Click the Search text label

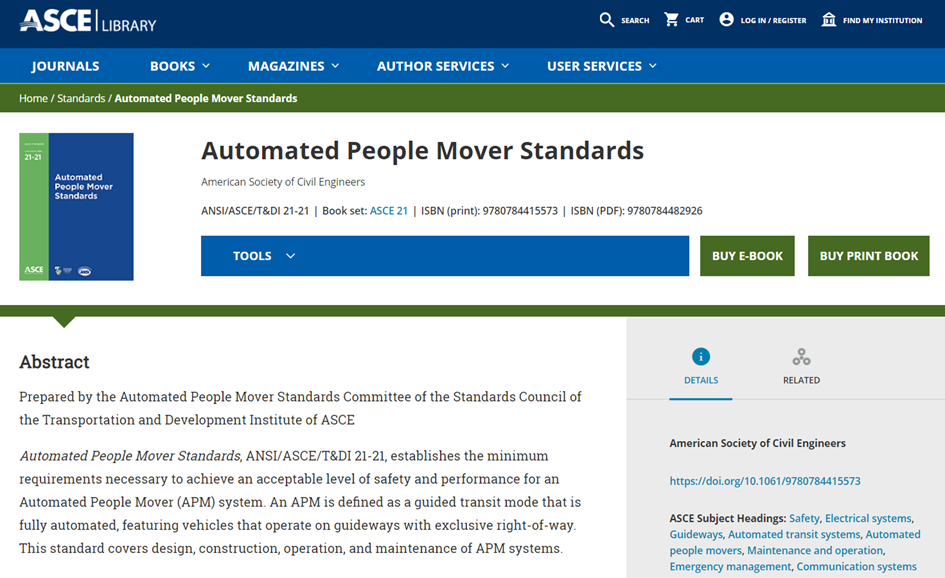pyautogui.click(x=635, y=20)
